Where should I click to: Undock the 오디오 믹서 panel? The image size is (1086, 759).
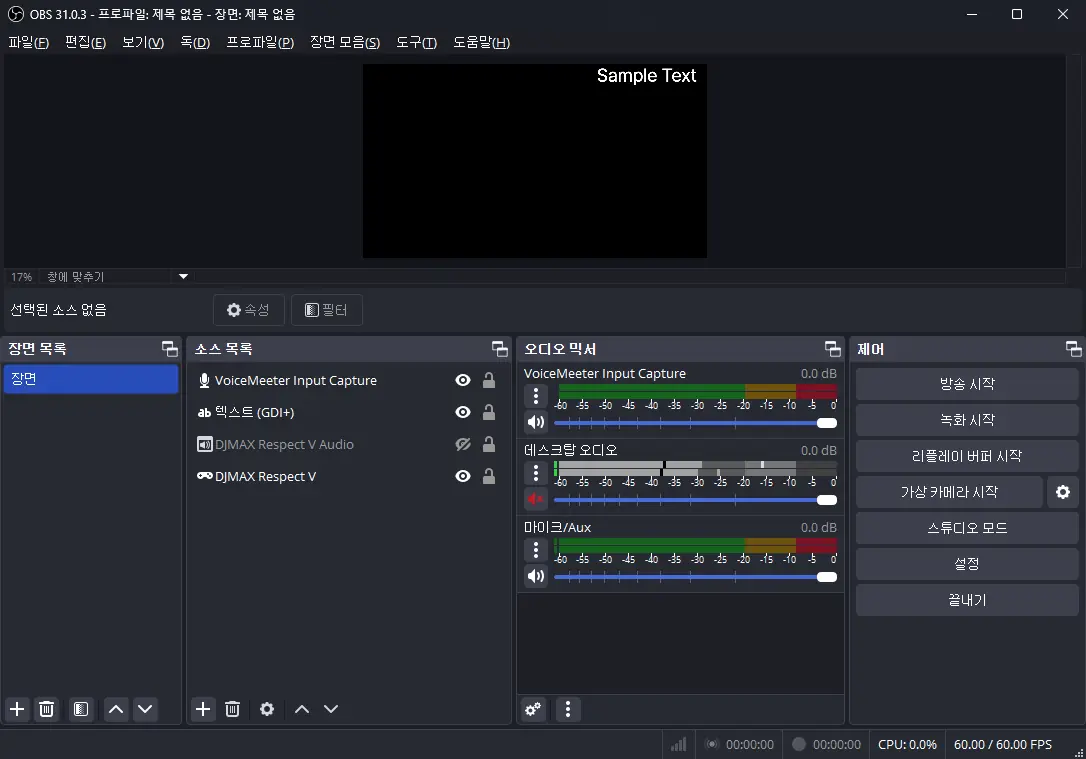[833, 348]
